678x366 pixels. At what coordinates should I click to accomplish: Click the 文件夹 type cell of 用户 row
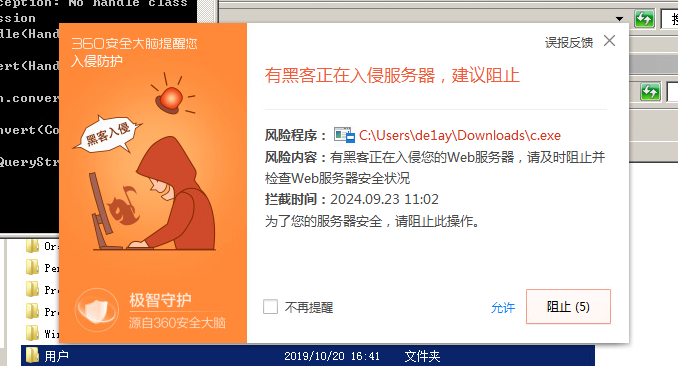422,356
